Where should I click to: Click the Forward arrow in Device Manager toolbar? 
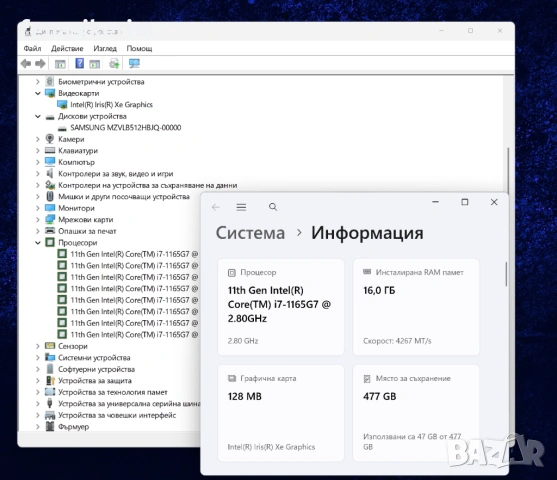(x=40, y=64)
